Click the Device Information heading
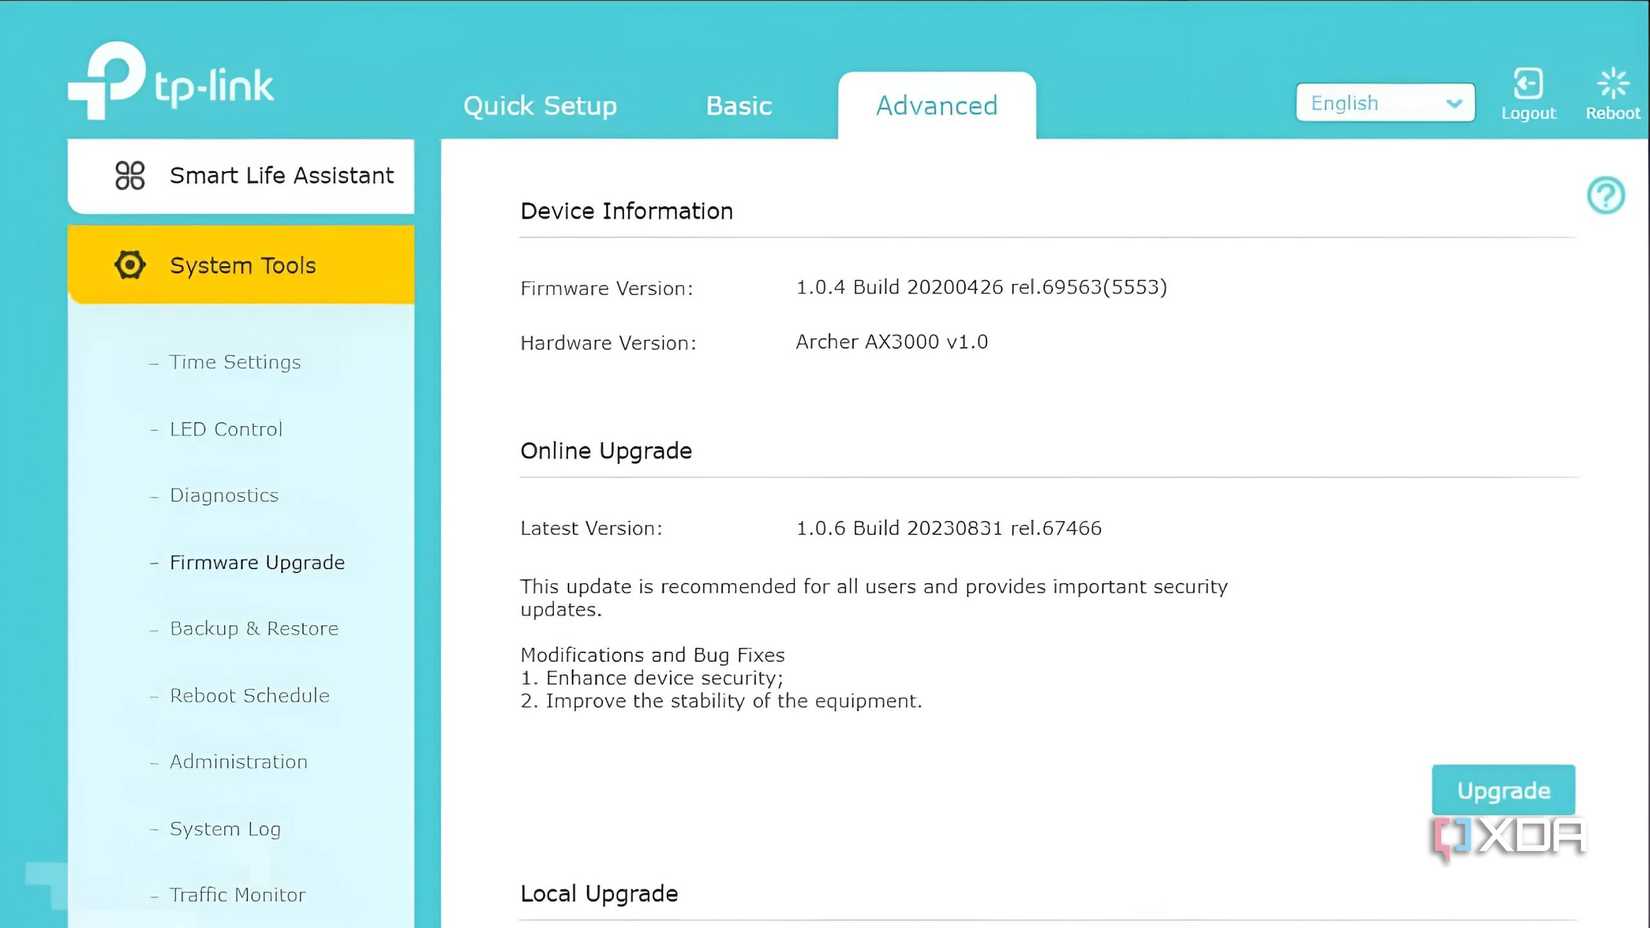Viewport: 1650px width, 928px height. pos(626,211)
